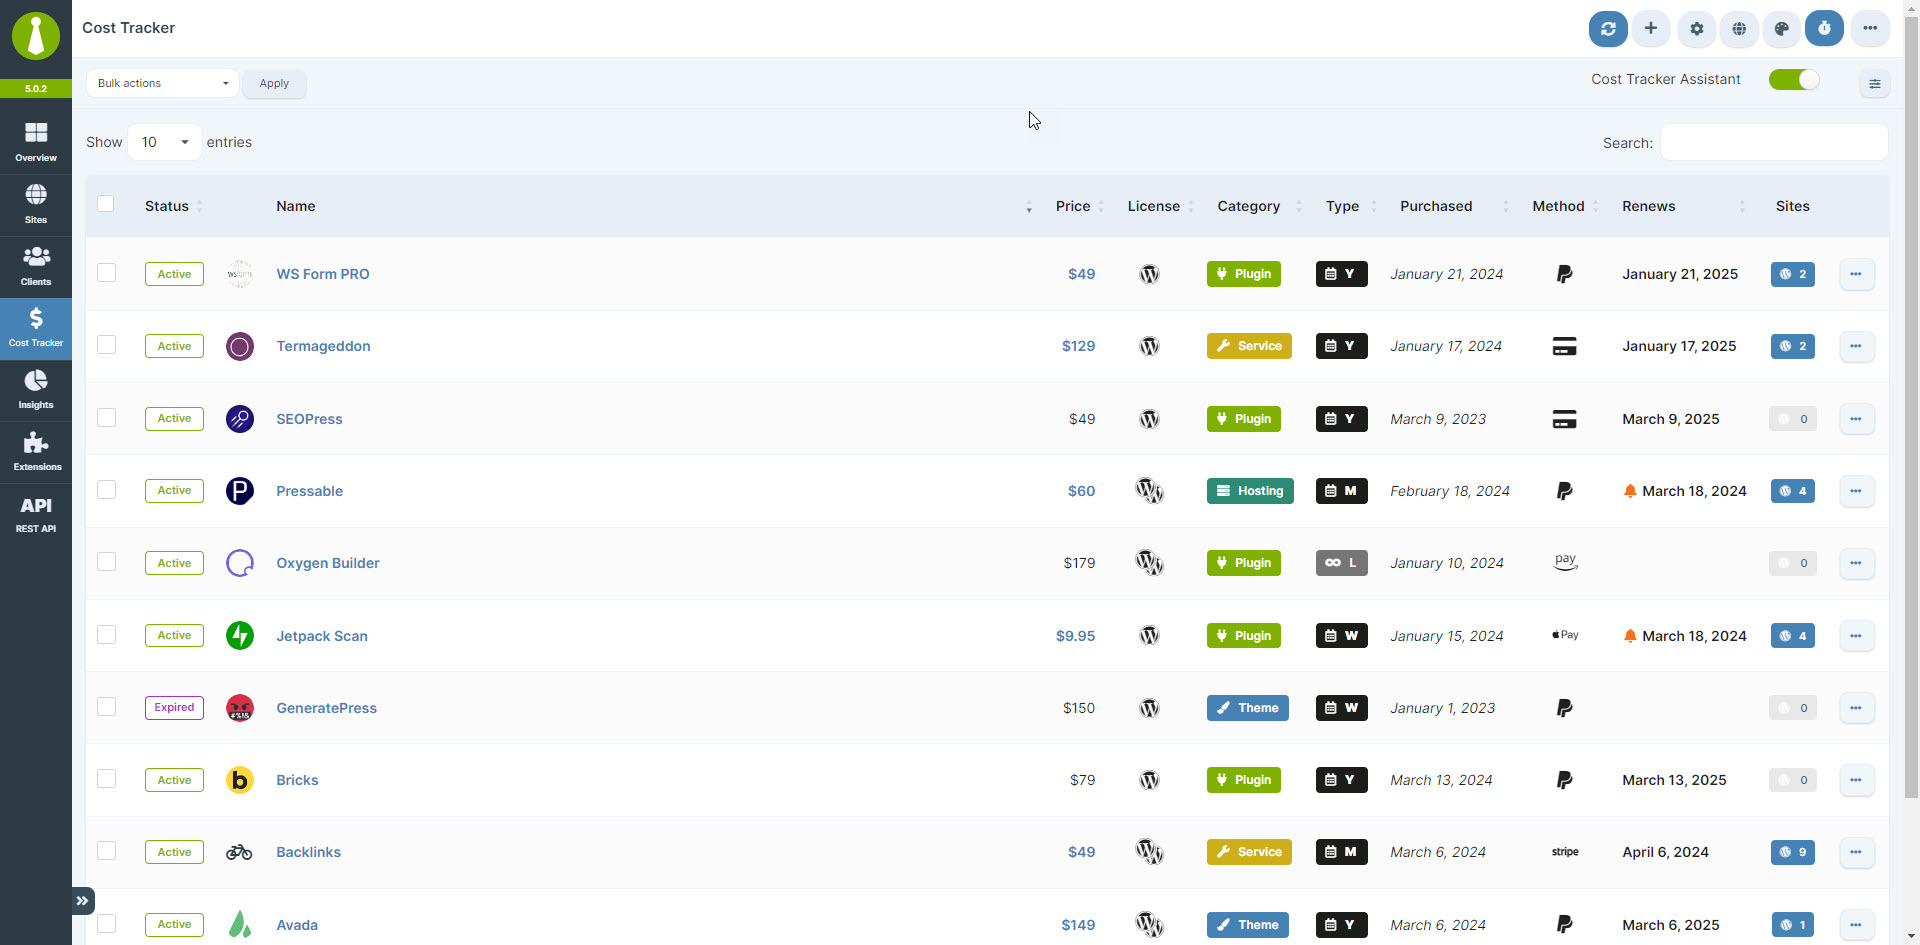Open the gear settings icon
The width and height of the screenshot is (1920, 945).
coord(1697,29)
